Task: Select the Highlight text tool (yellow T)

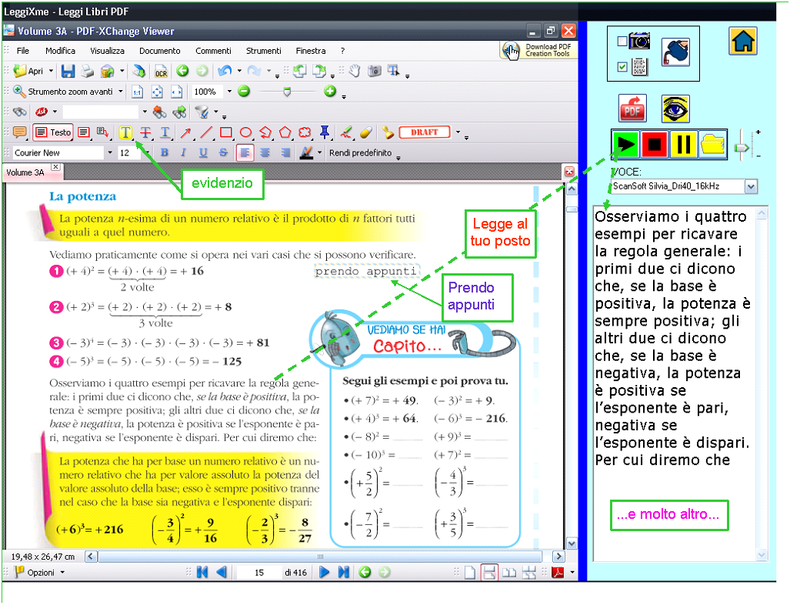Action: [x=125, y=133]
